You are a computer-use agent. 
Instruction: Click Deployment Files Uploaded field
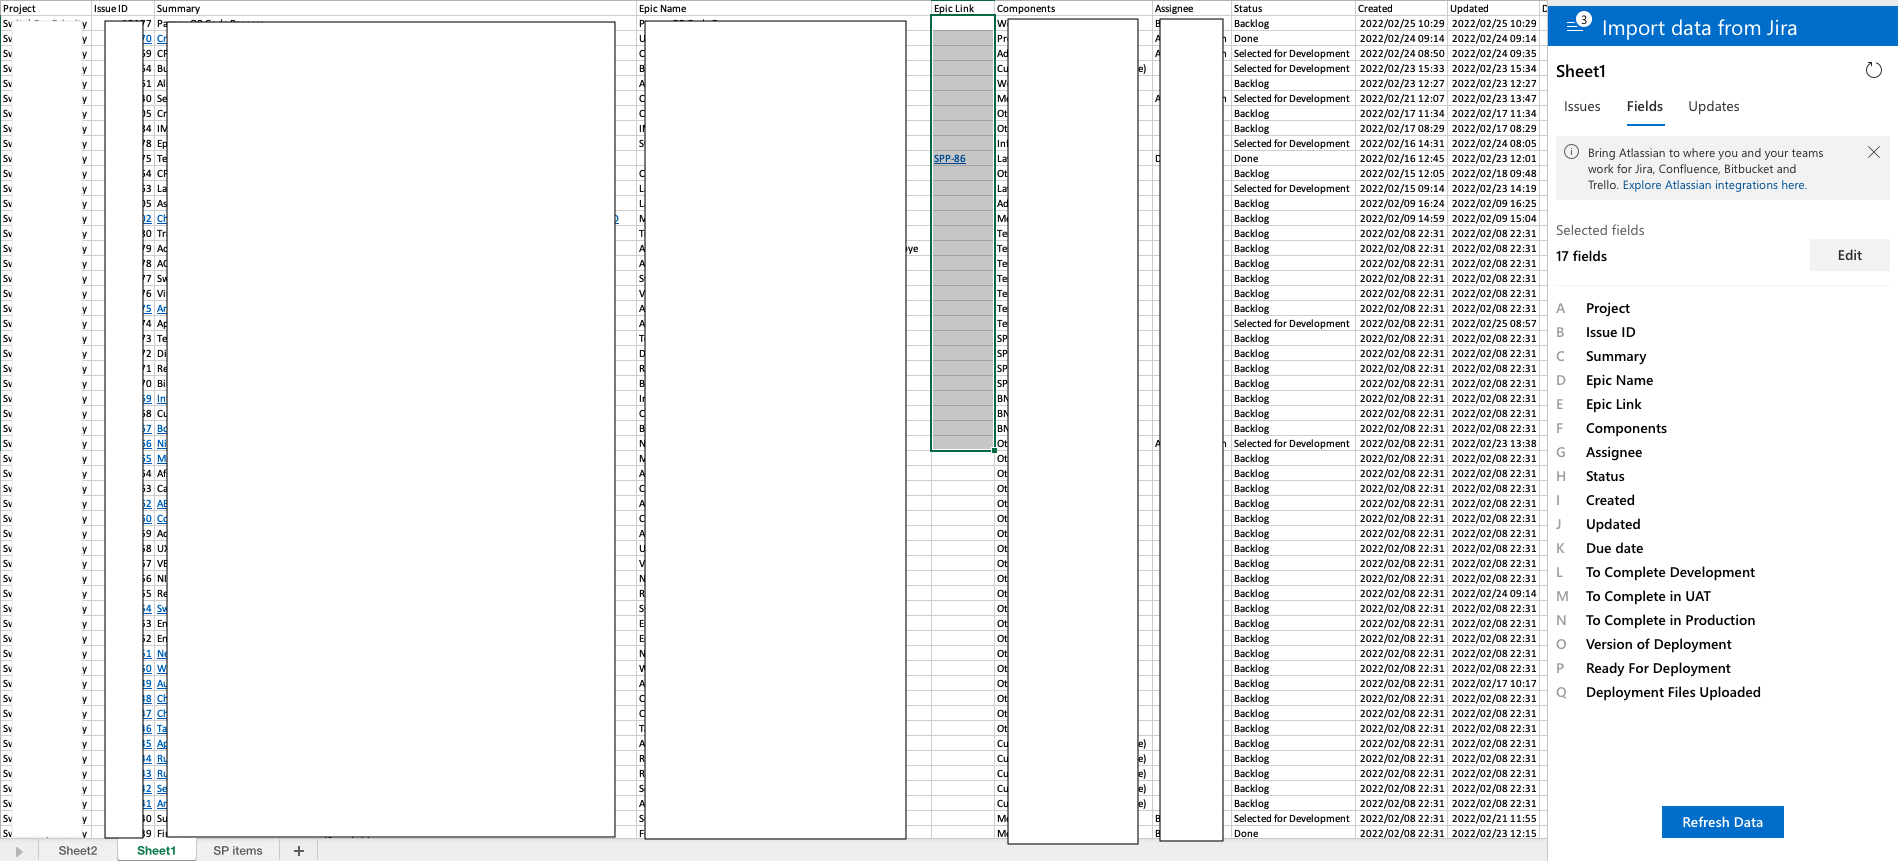(1673, 692)
